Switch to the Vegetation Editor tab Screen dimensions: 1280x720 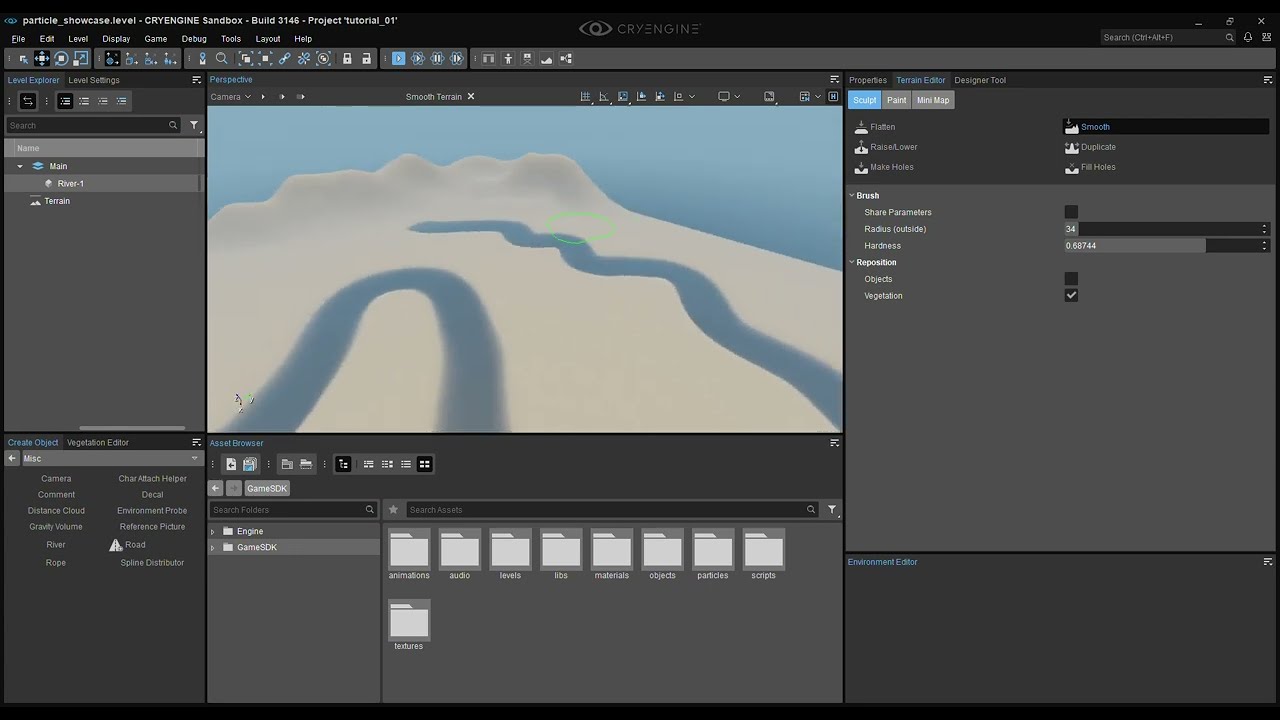click(98, 442)
